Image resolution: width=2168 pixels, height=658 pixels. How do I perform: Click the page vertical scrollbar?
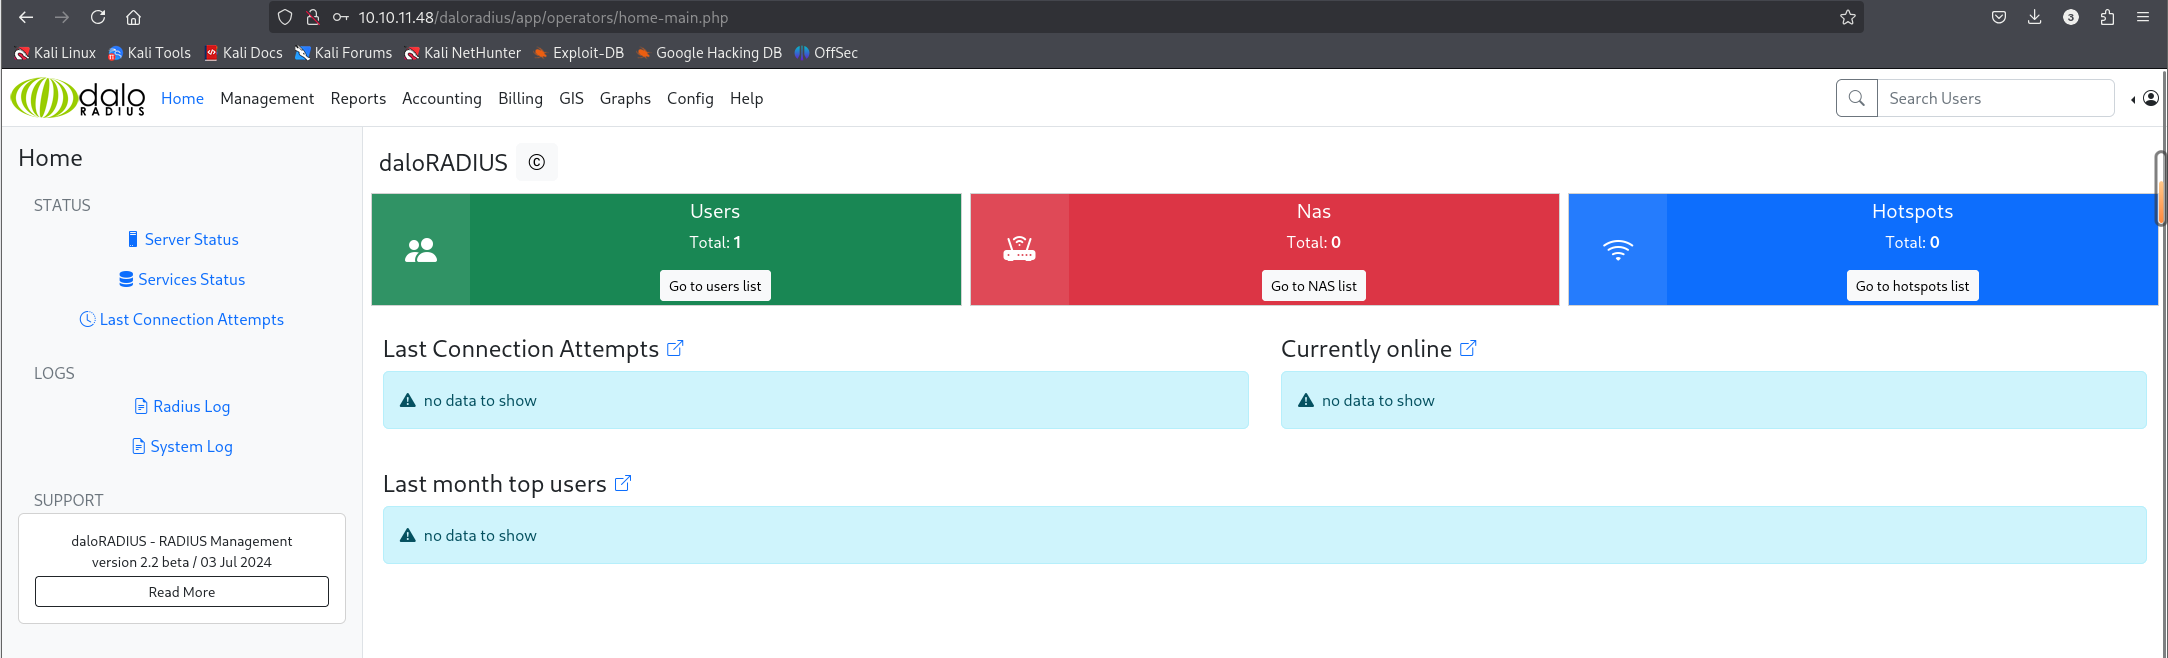point(2160,190)
